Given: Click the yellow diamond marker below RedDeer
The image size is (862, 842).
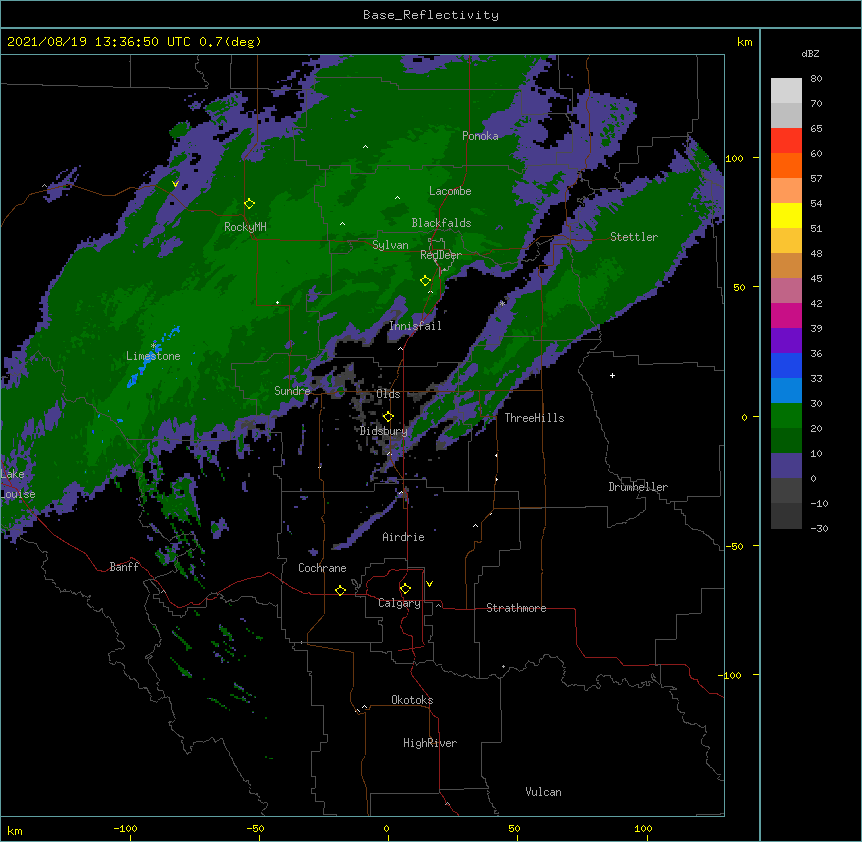Looking at the screenshot, I should (425, 281).
